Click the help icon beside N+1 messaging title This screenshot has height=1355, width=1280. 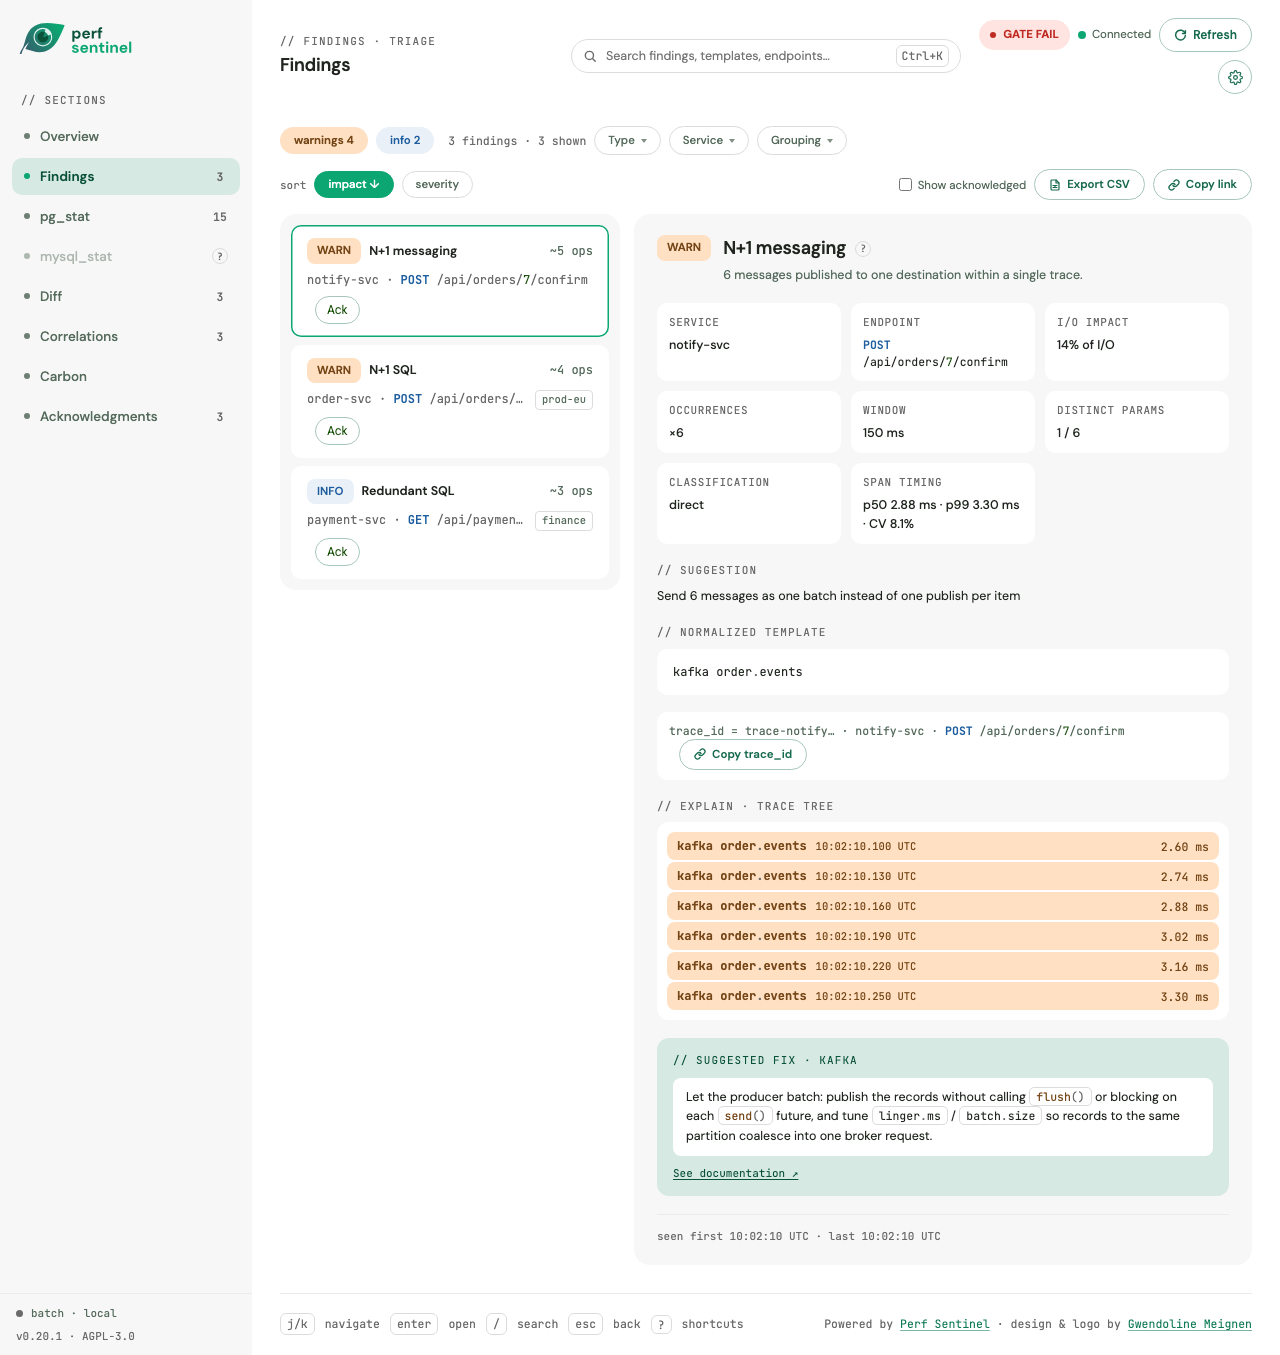863,249
